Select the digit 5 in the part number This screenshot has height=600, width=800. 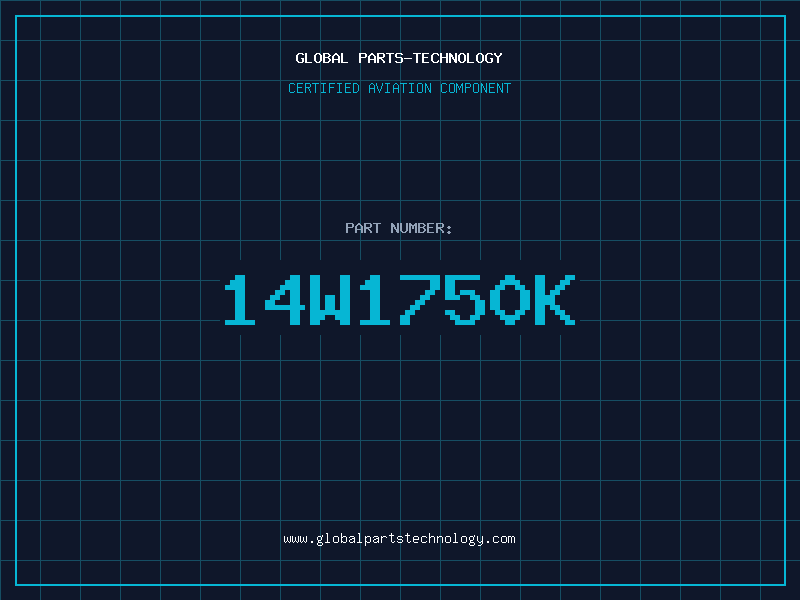click(x=465, y=300)
